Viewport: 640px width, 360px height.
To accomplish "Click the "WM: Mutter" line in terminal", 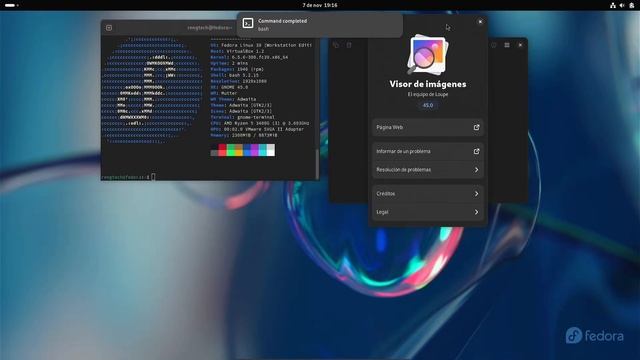I will coord(224,93).
